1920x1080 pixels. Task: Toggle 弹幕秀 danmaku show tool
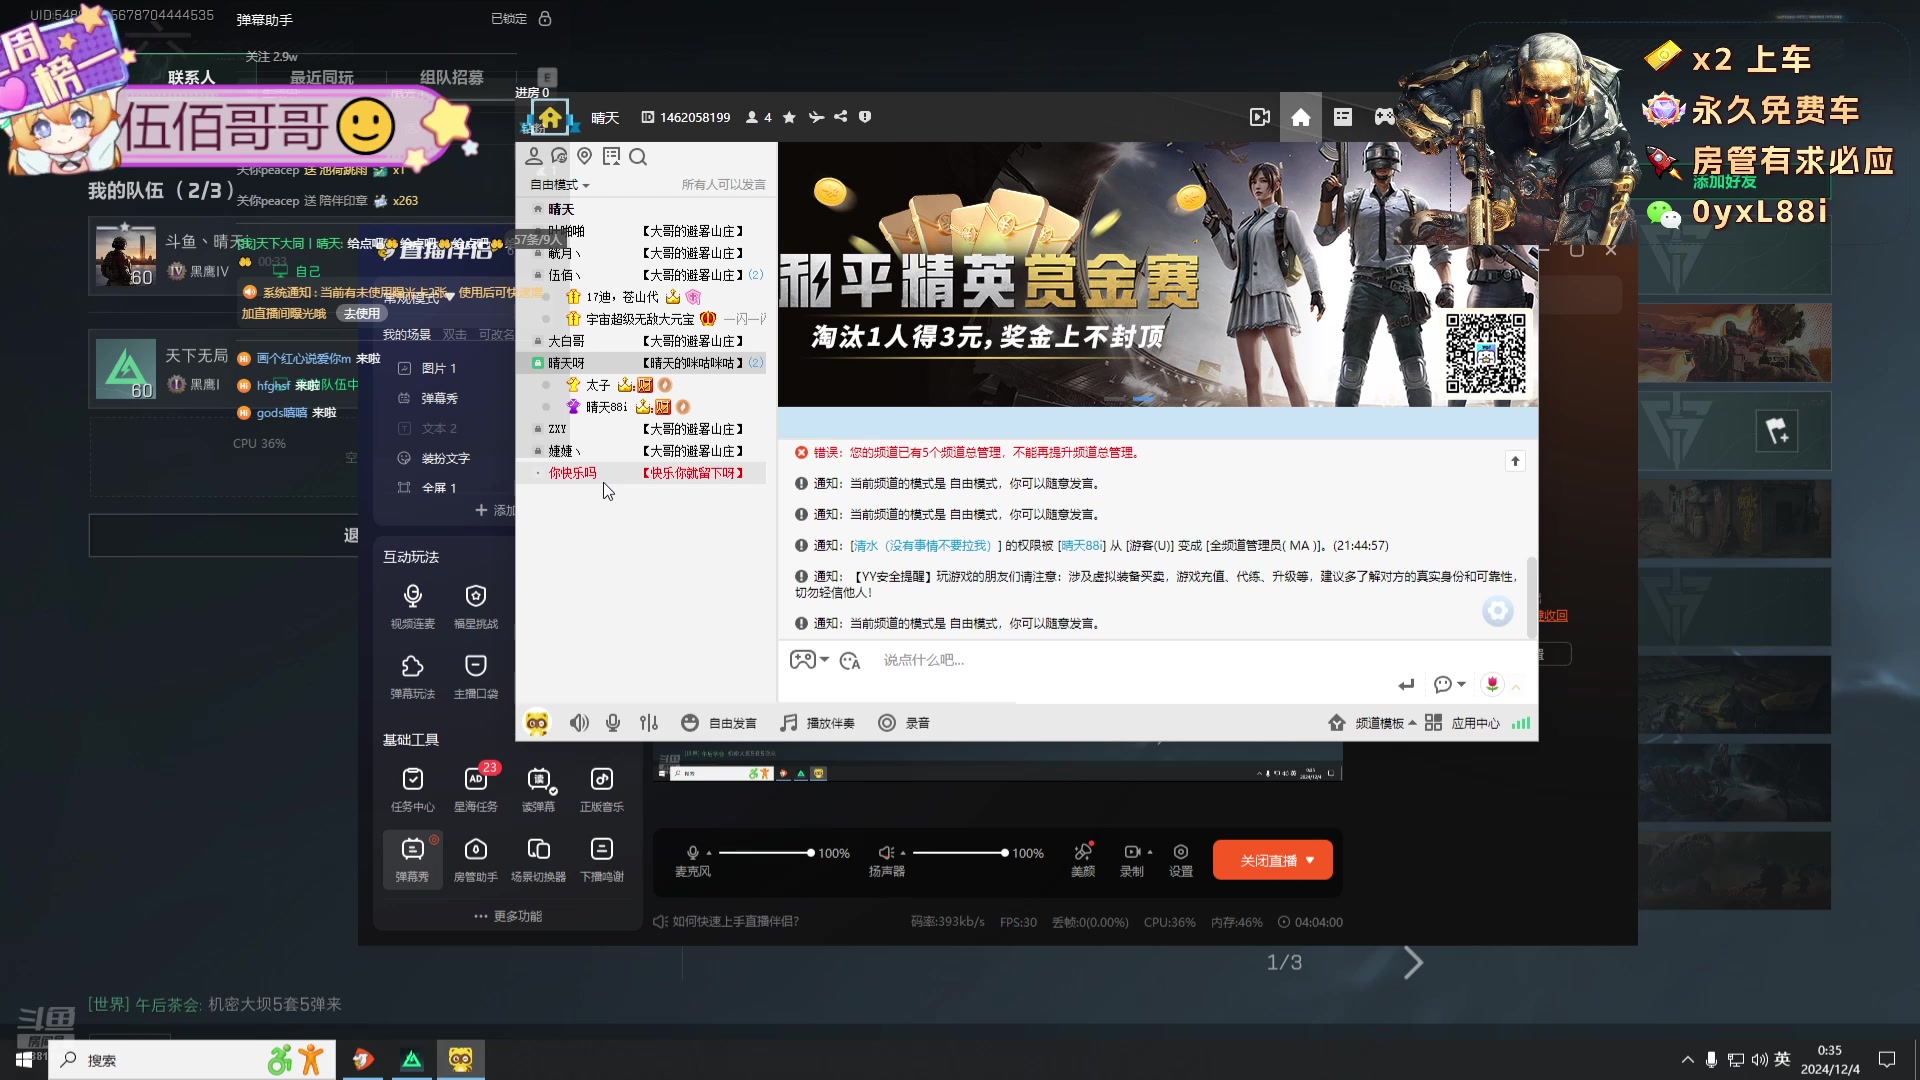point(412,859)
